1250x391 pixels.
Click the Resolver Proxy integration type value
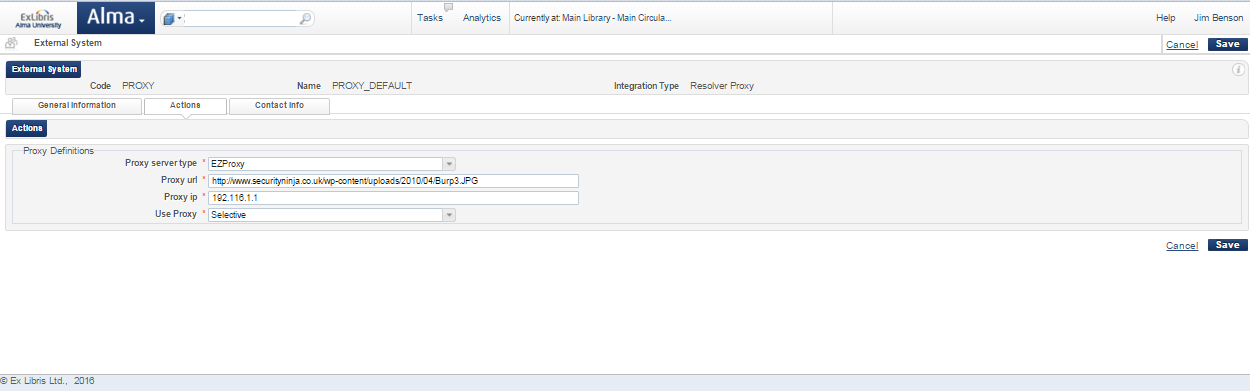[x=722, y=86]
